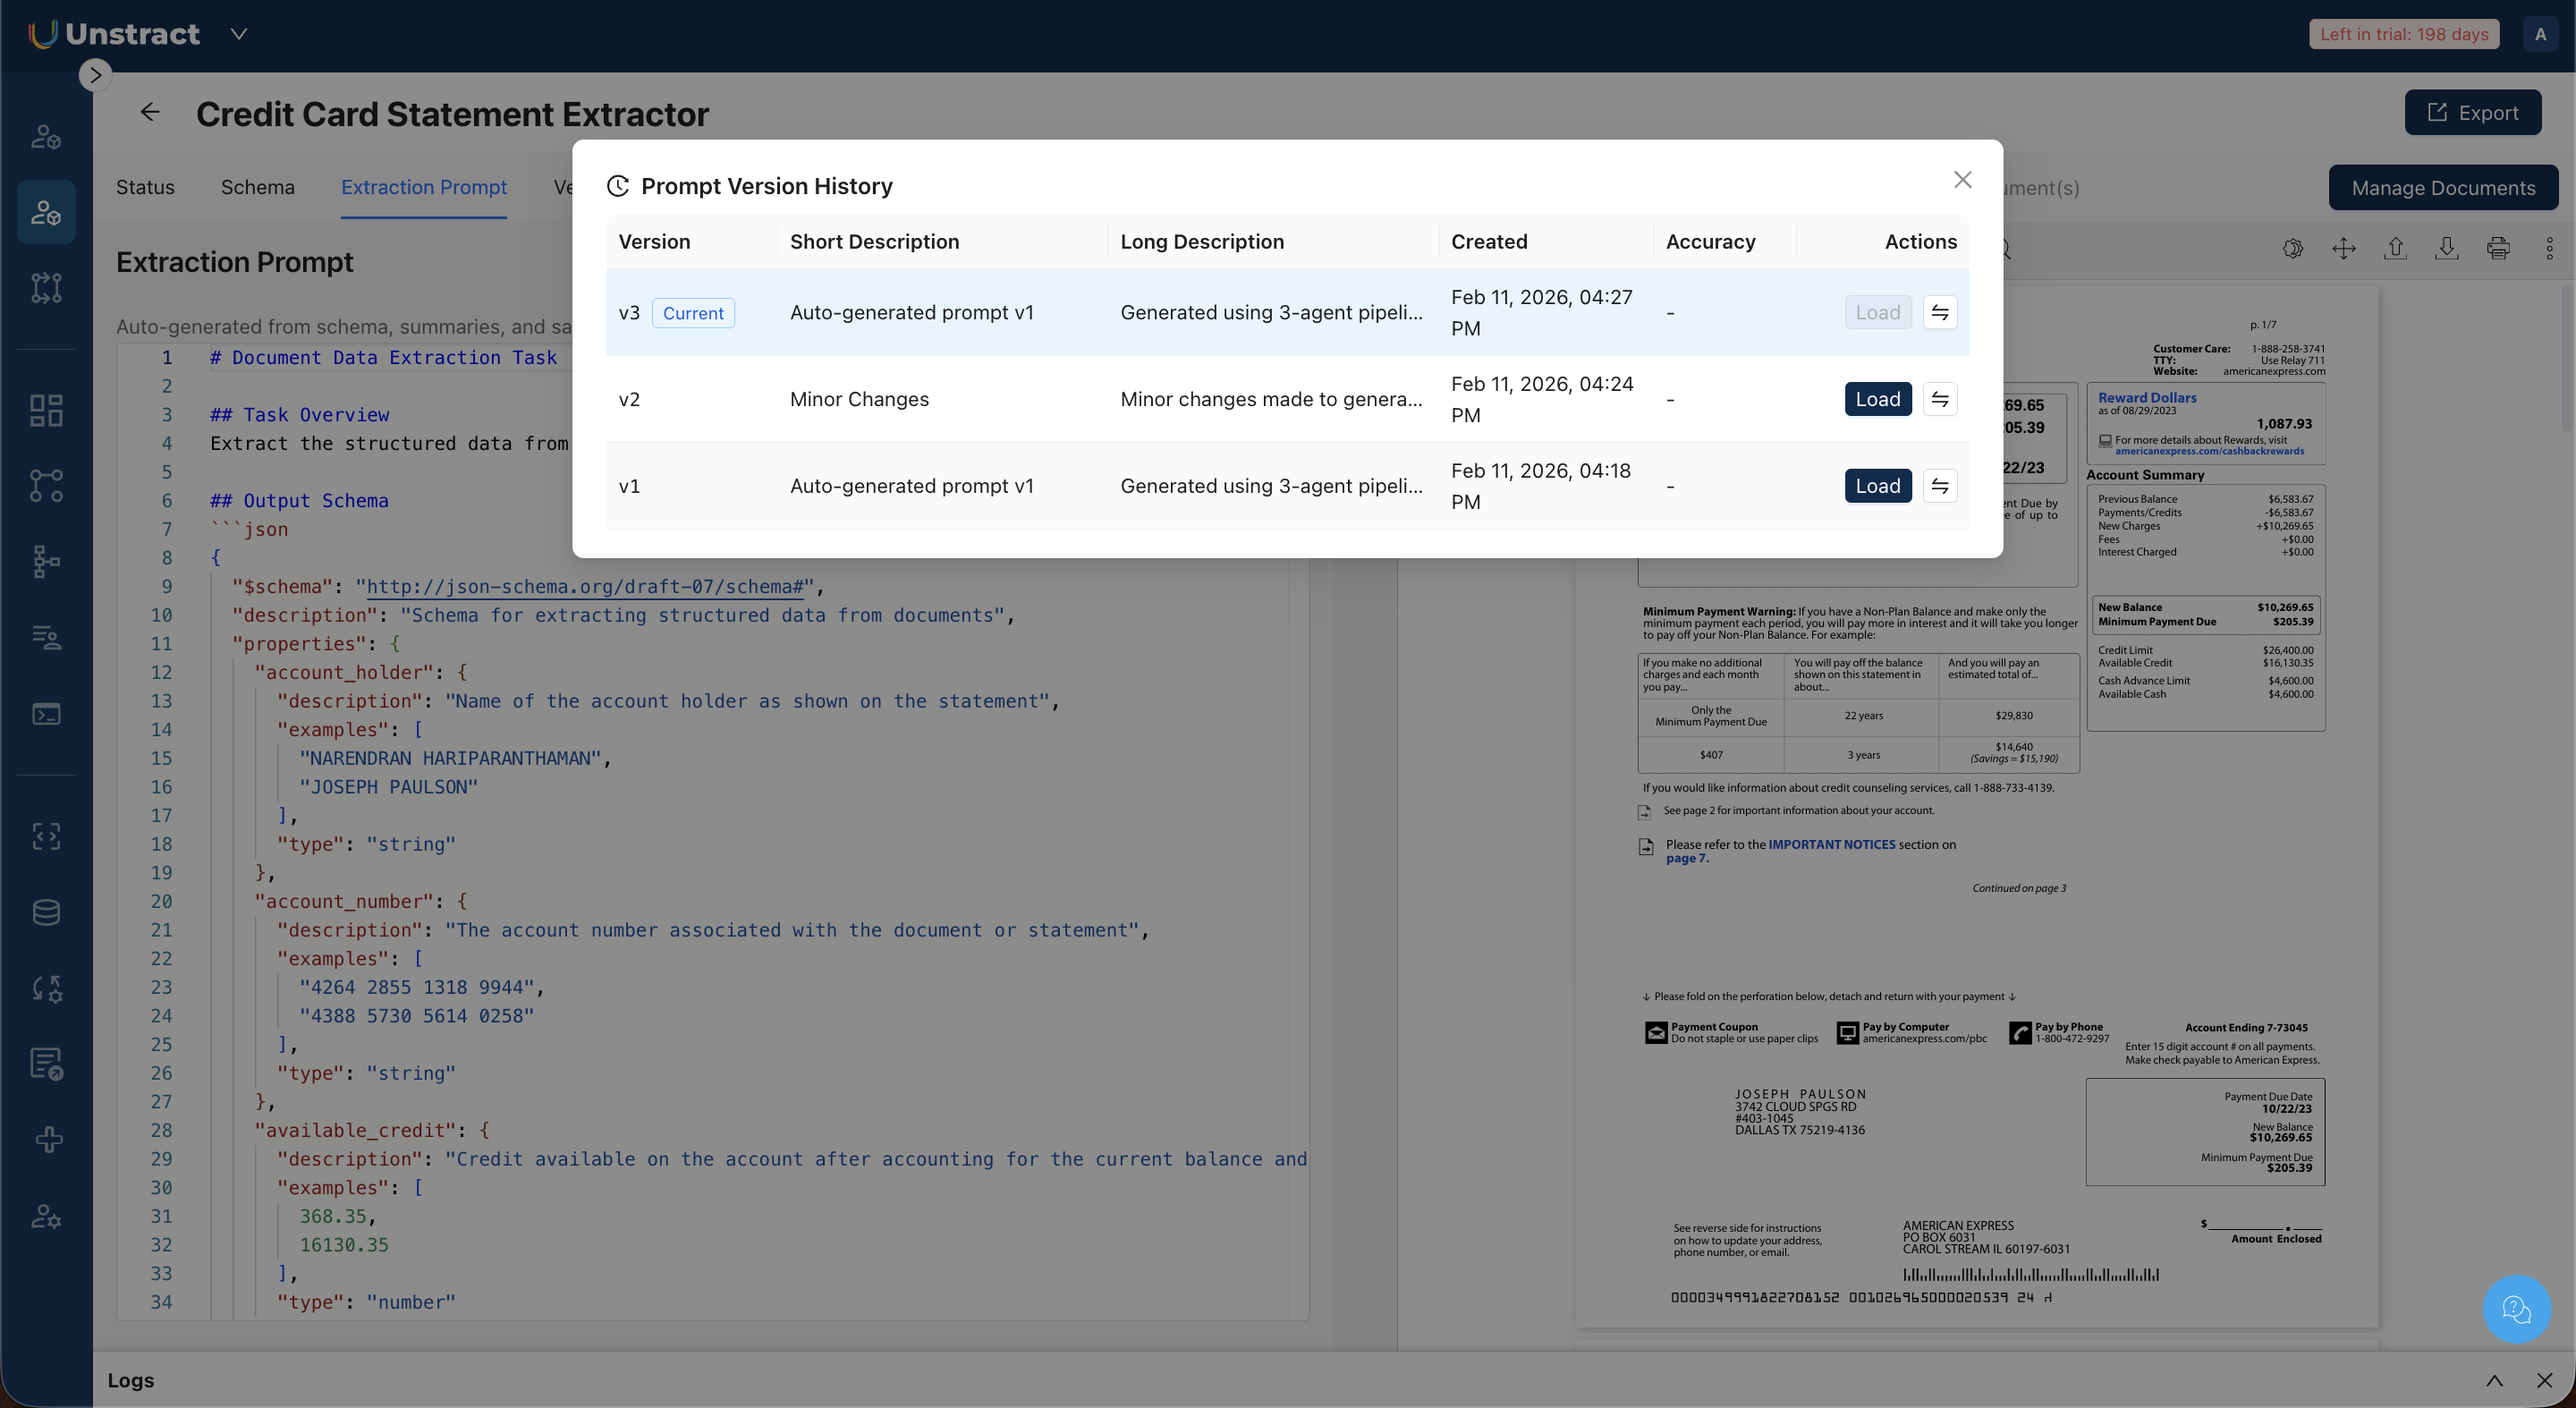2576x1408 pixels.
Task: Click the Export button
Action: tap(2472, 113)
